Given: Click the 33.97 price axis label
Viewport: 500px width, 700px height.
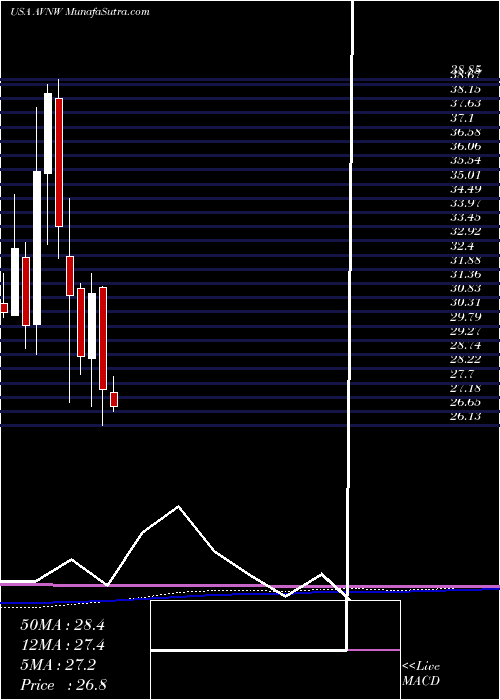Looking at the screenshot, I should [466, 204].
